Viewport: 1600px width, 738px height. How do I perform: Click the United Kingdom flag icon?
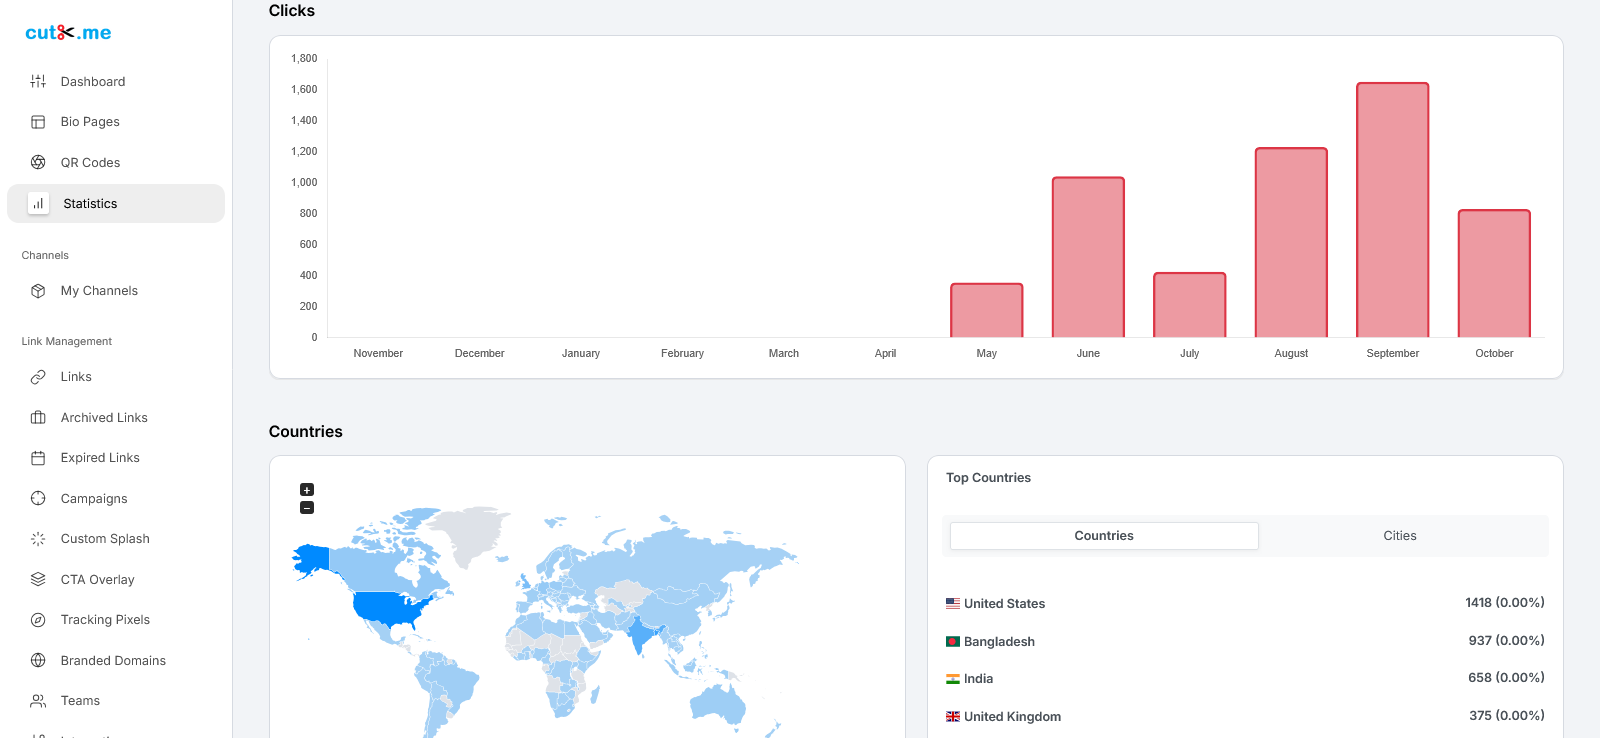pos(953,717)
